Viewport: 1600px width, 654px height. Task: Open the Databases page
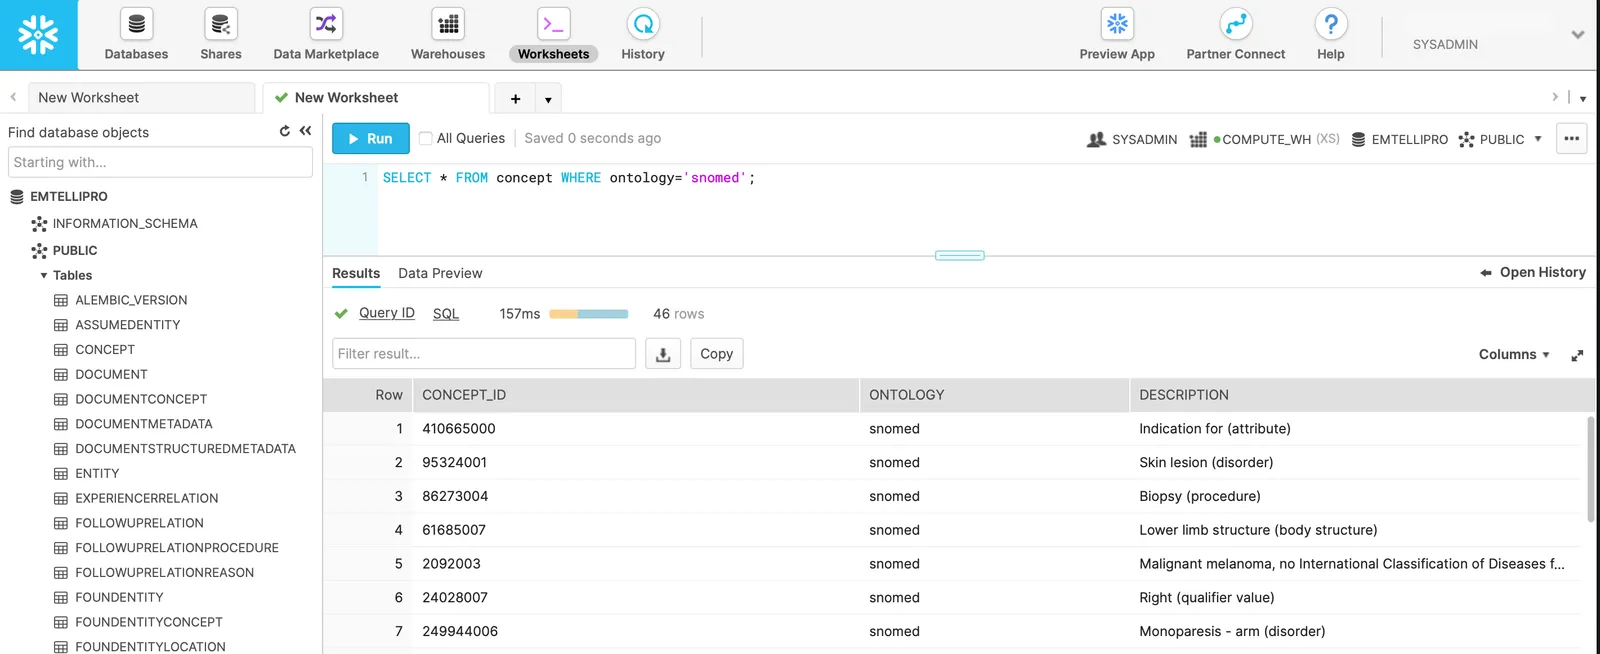[x=136, y=35]
